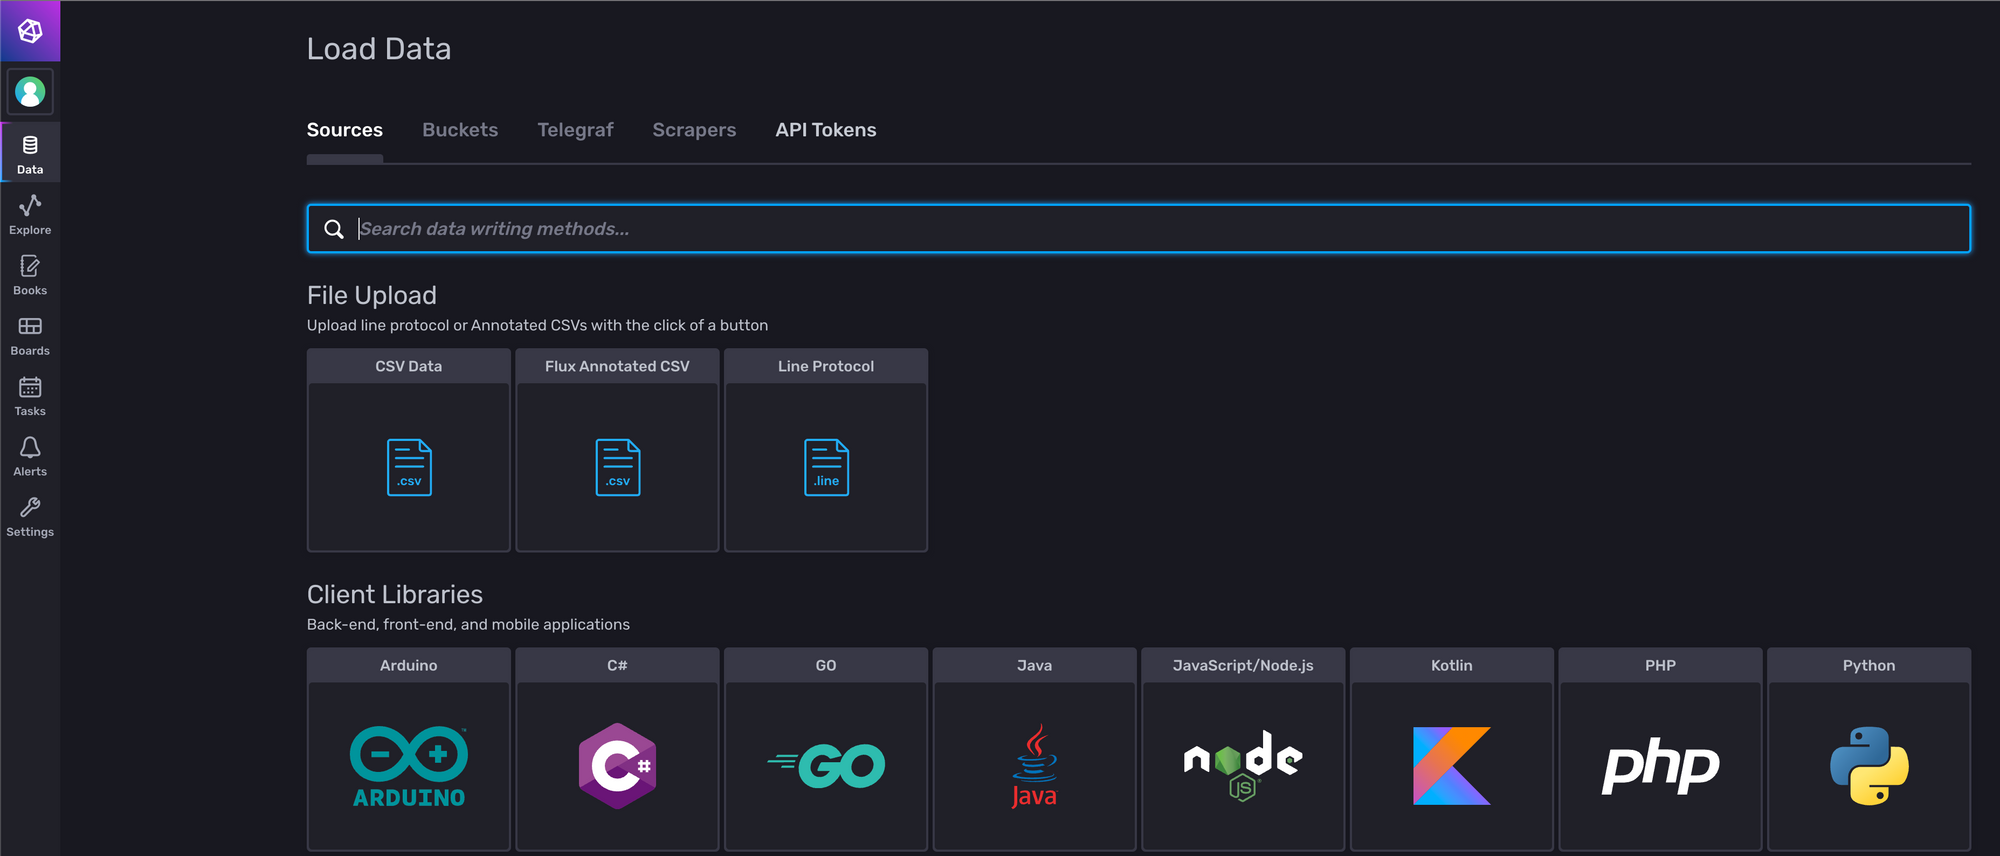
Task: Choose the Go client library logo
Action: (826, 766)
